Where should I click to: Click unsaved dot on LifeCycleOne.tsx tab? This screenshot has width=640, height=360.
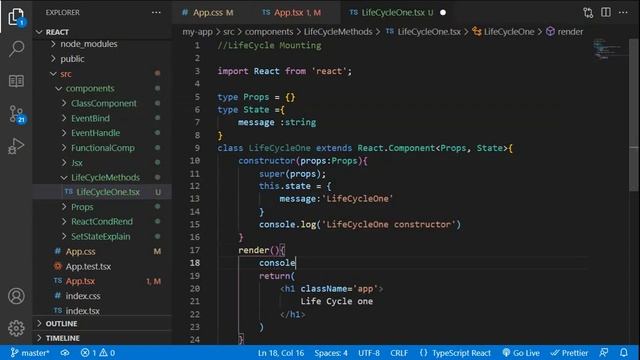click(x=443, y=13)
